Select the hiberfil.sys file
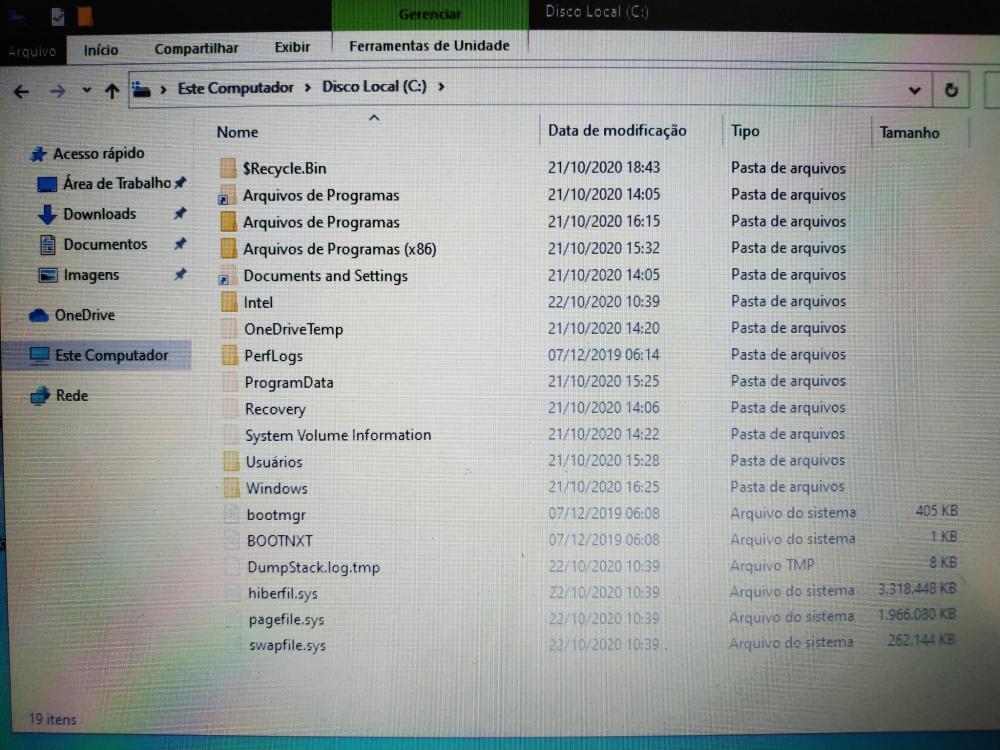 pos(283,593)
